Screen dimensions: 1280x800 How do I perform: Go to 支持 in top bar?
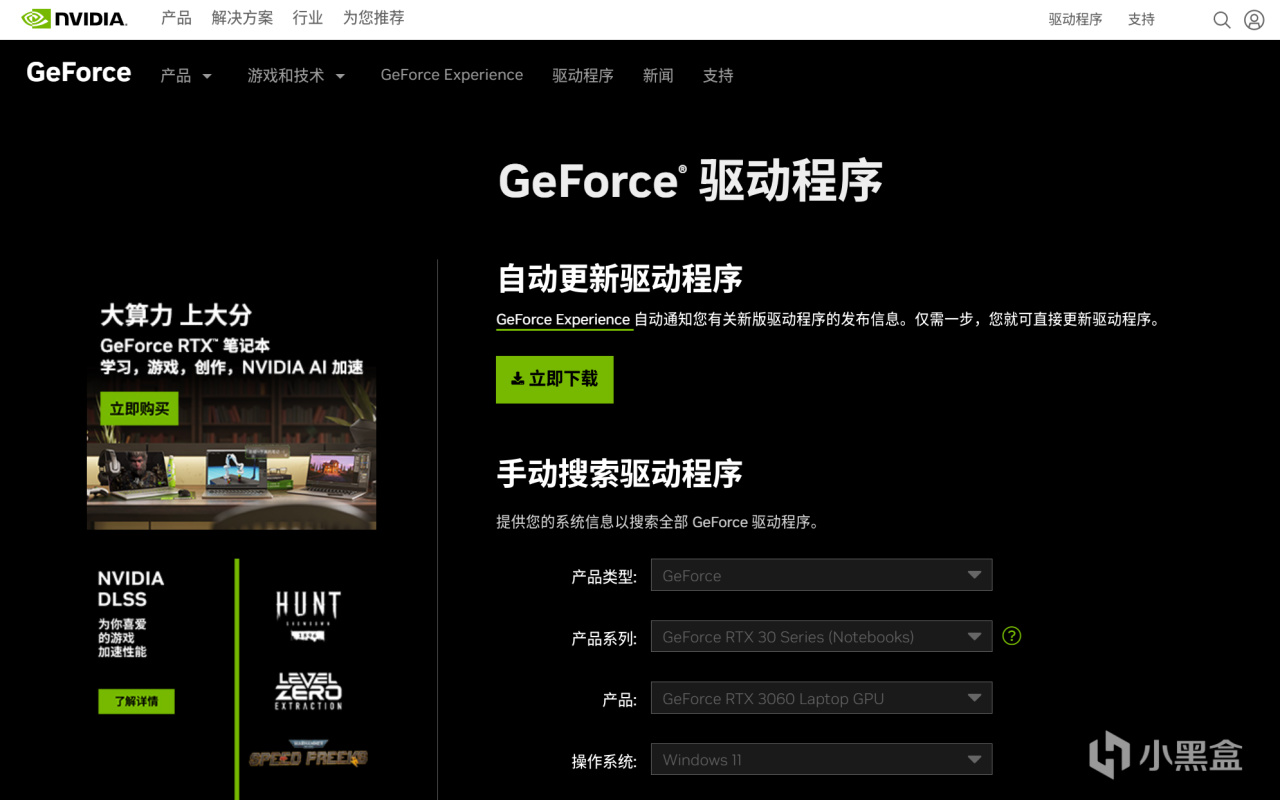1141,19
